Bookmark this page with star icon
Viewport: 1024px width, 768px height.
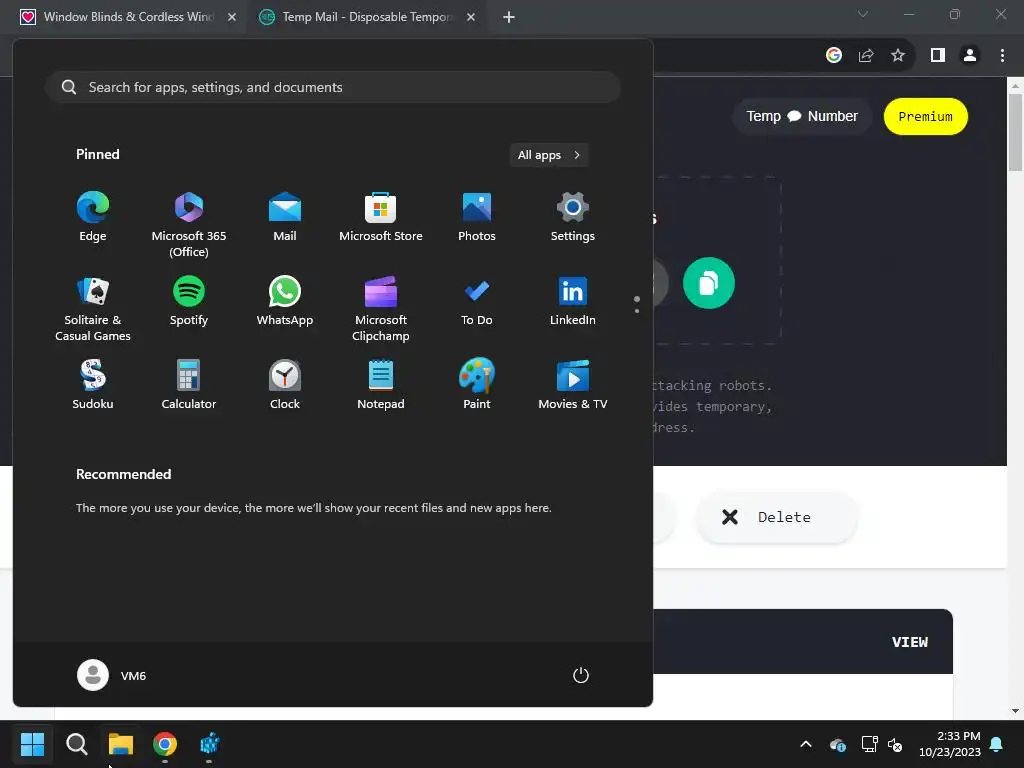898,56
